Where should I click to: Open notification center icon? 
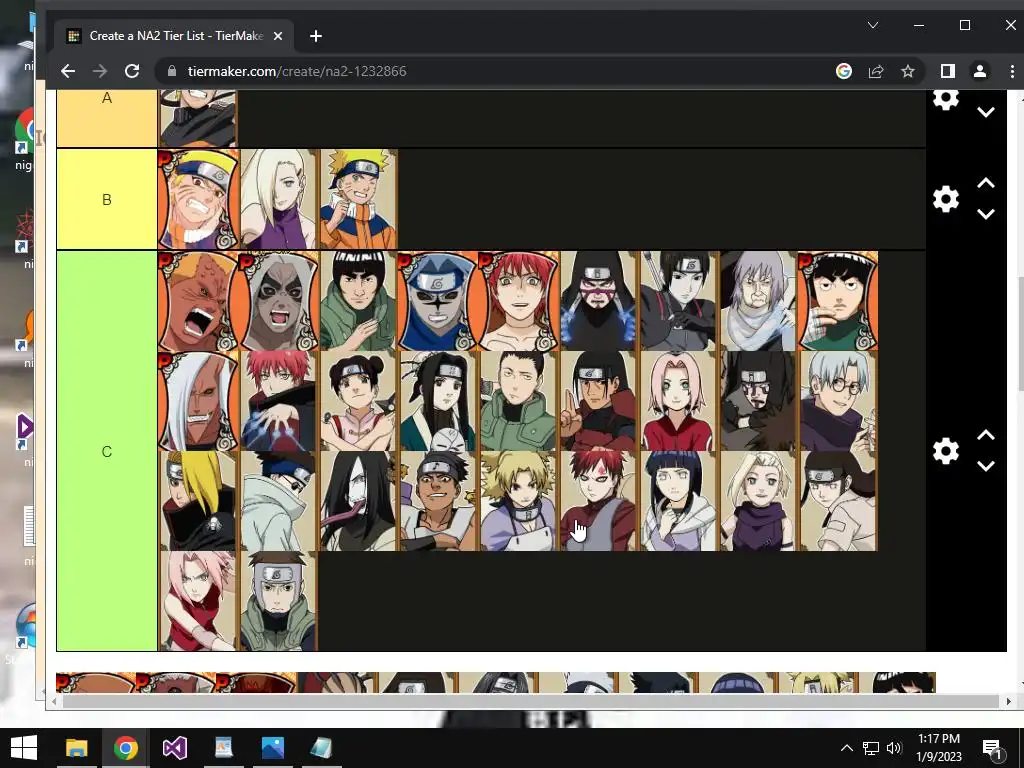(x=992, y=748)
